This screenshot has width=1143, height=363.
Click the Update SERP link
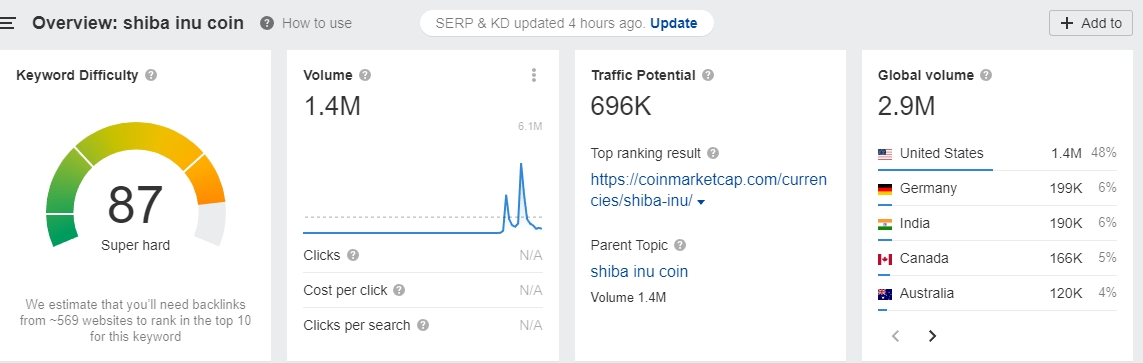coord(674,23)
